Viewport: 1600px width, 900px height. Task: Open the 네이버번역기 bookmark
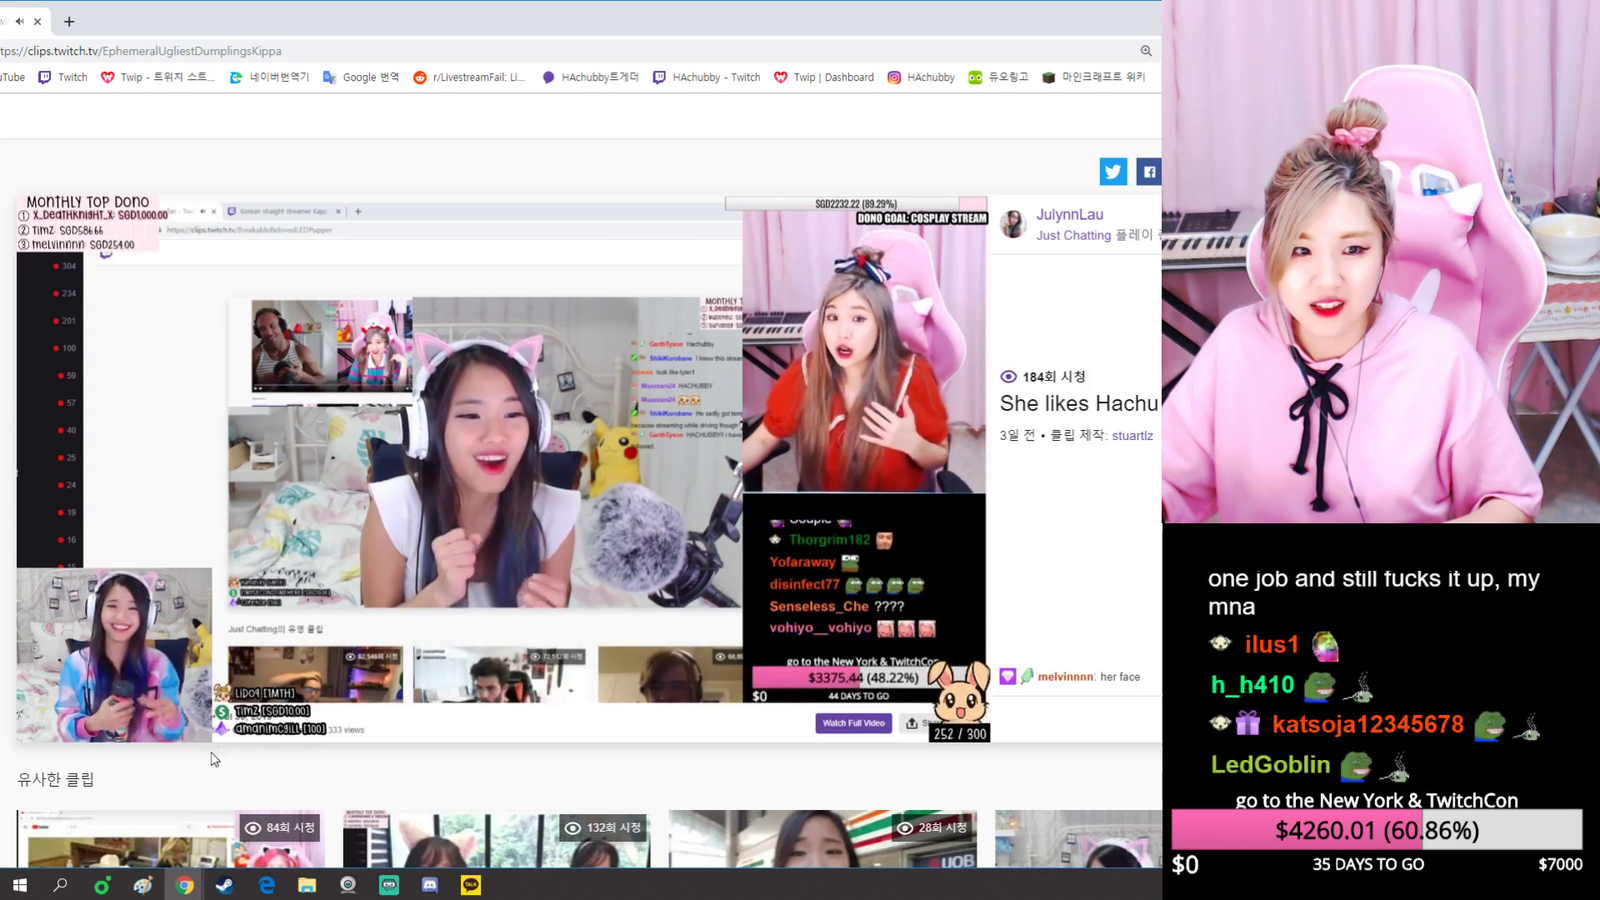click(269, 77)
